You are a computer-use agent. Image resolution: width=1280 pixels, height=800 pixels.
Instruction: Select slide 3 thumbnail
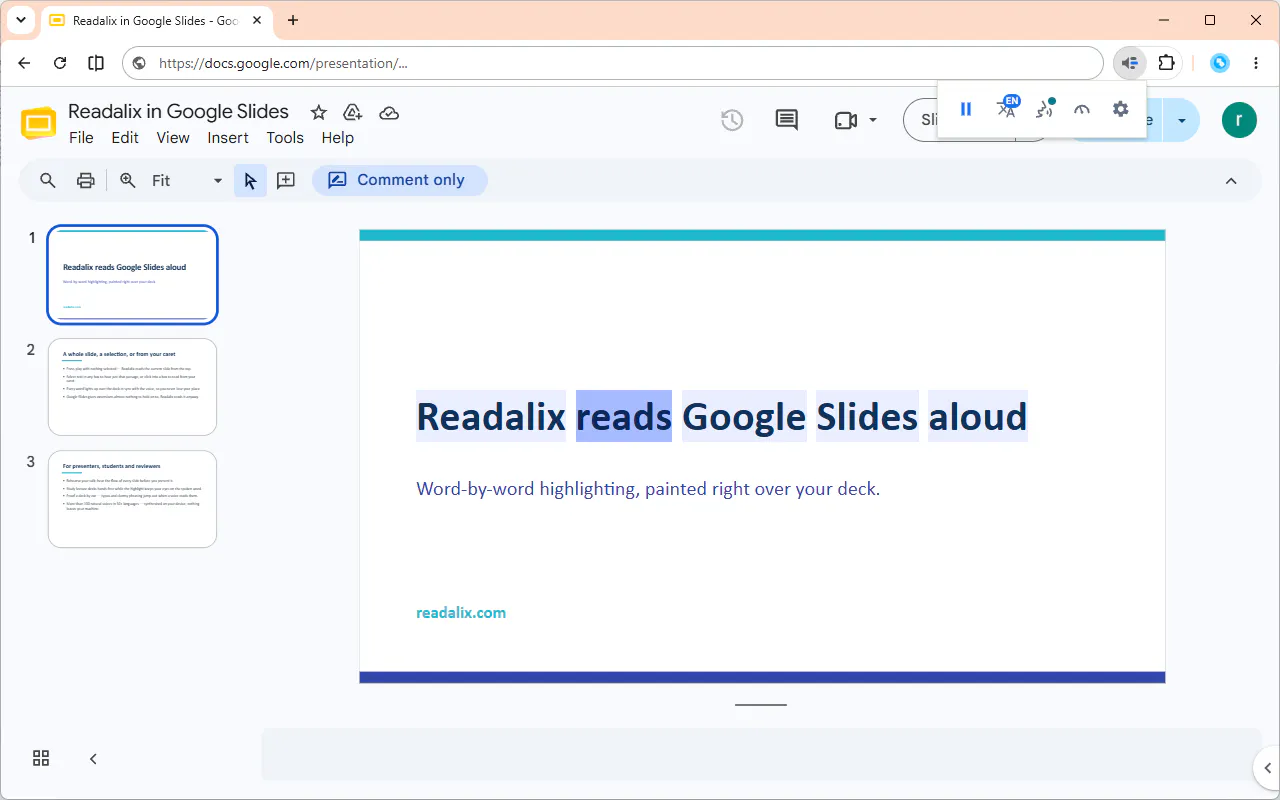[x=132, y=499]
